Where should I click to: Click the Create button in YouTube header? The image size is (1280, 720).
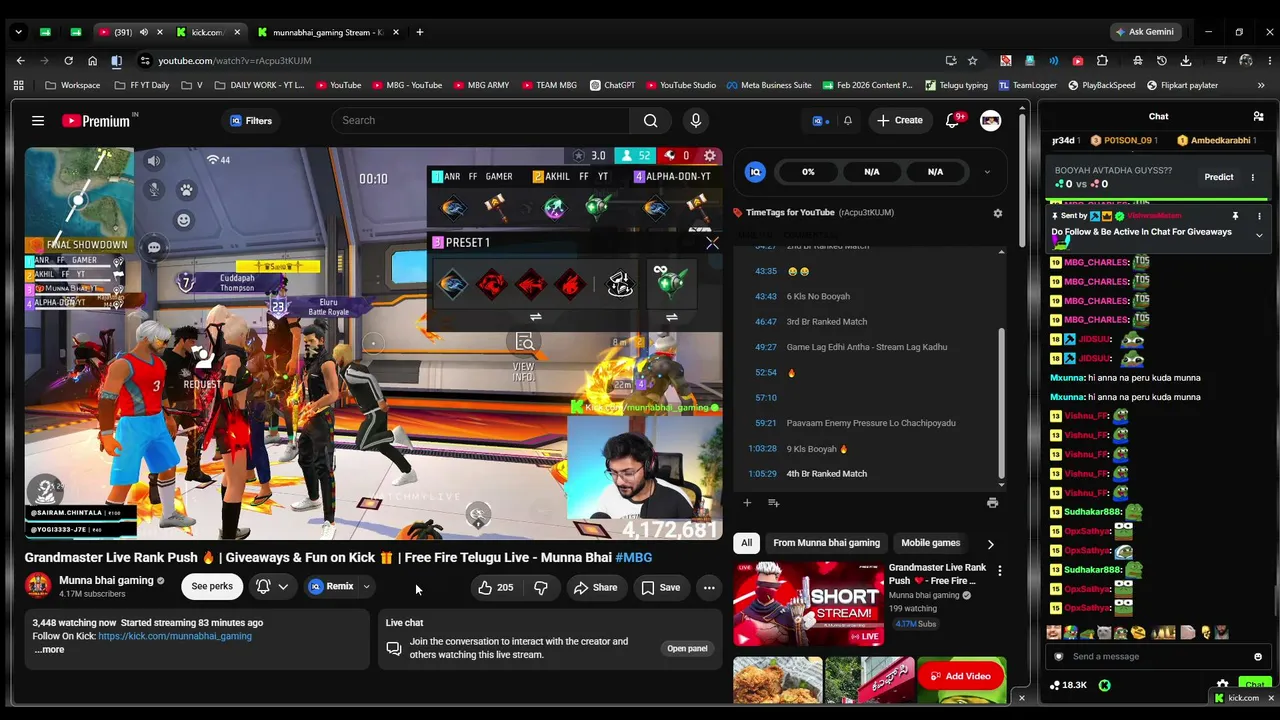pos(899,121)
